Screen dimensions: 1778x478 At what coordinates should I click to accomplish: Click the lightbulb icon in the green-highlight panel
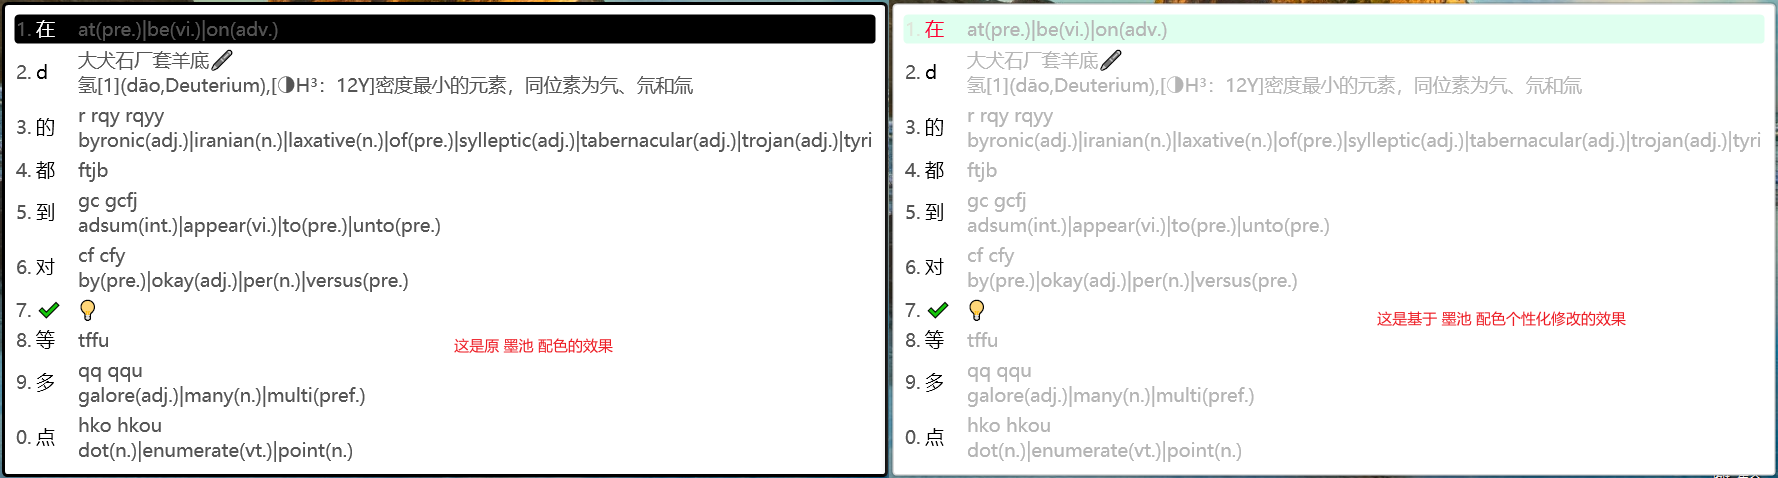977,310
